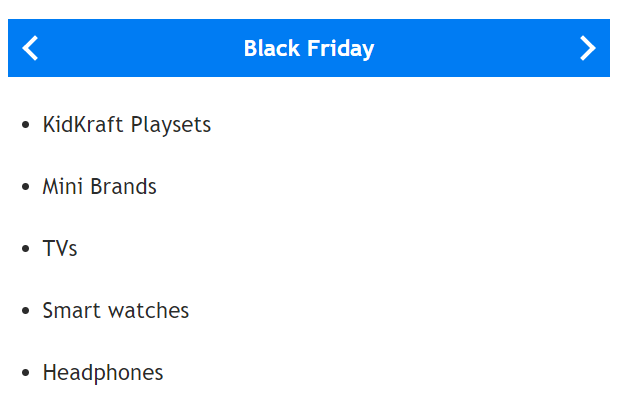This screenshot has width=621, height=413.
Task: Click the bullet before Headphones
Action: pyautogui.click(x=26, y=373)
